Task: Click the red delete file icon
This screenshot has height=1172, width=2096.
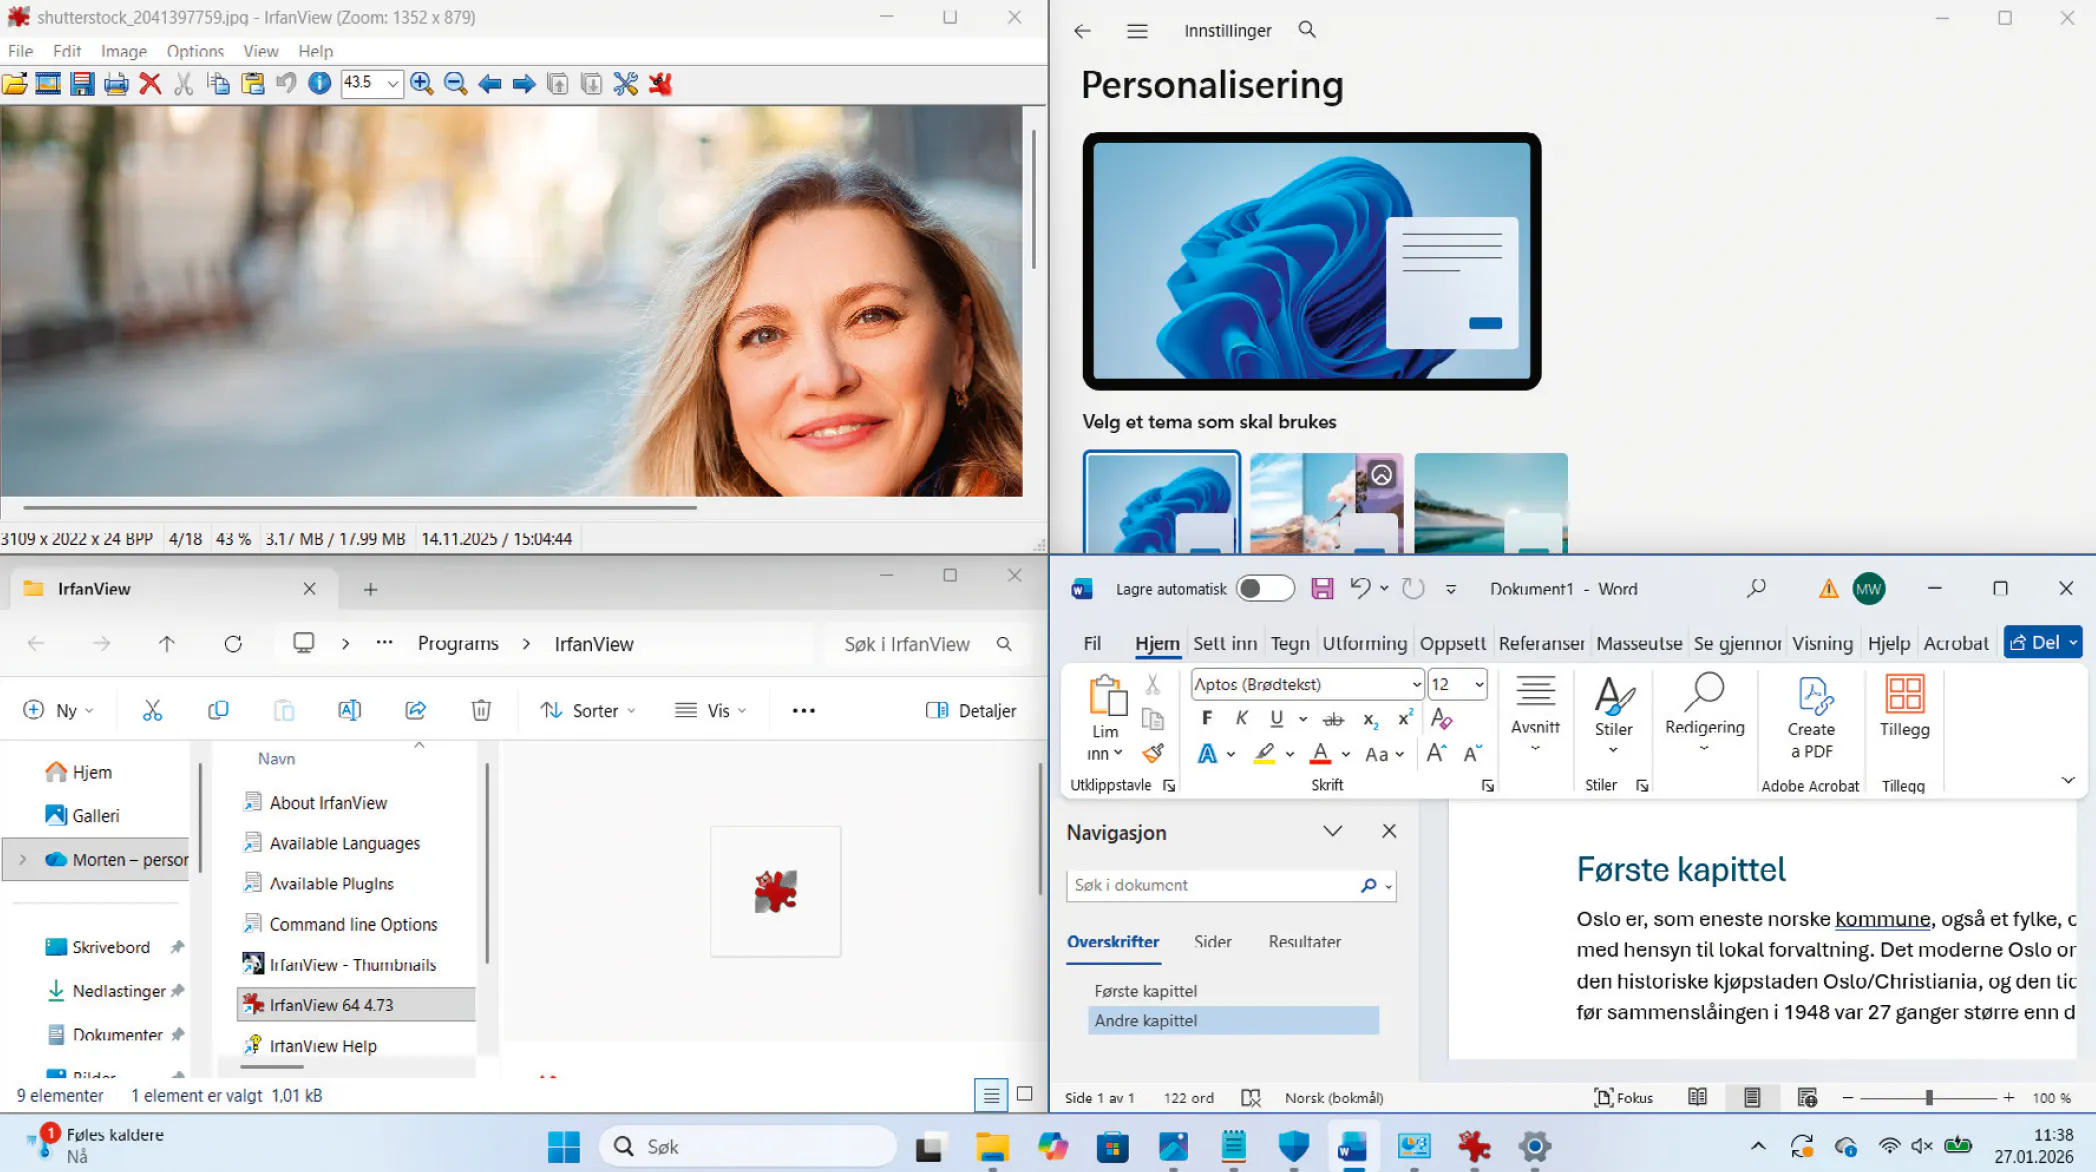Action: coord(150,84)
